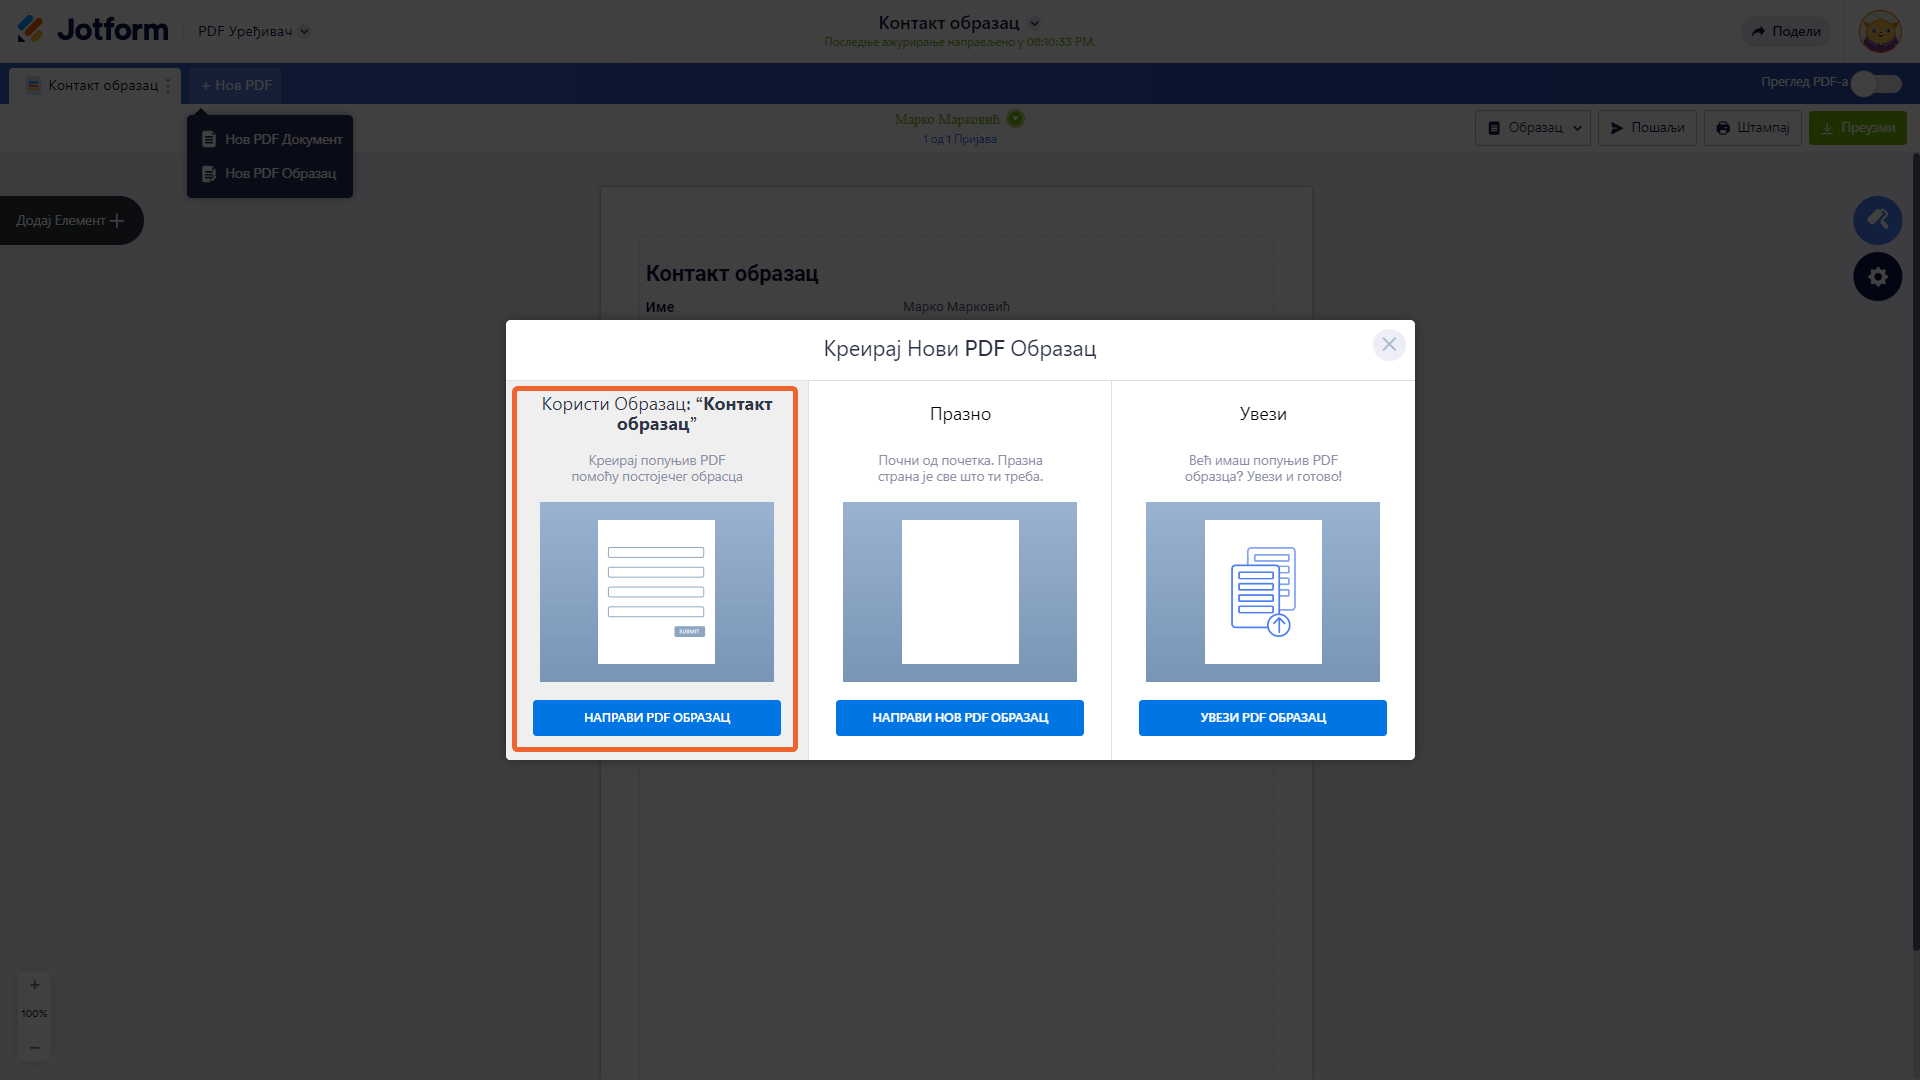Expand the Марко Марковић submission selector
This screenshot has height=1080, width=1920.
(1015, 119)
